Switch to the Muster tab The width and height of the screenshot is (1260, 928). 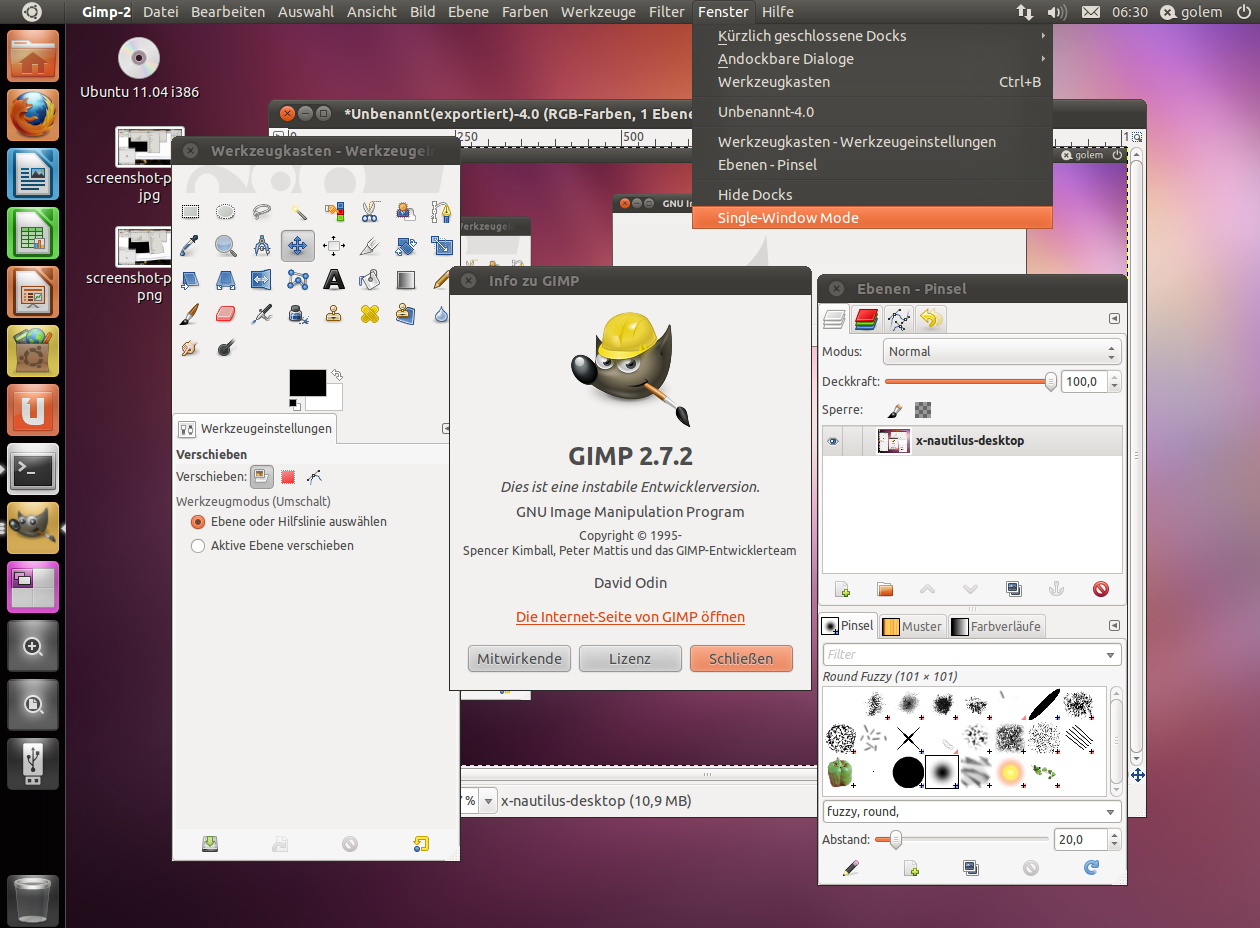pyautogui.click(x=911, y=626)
